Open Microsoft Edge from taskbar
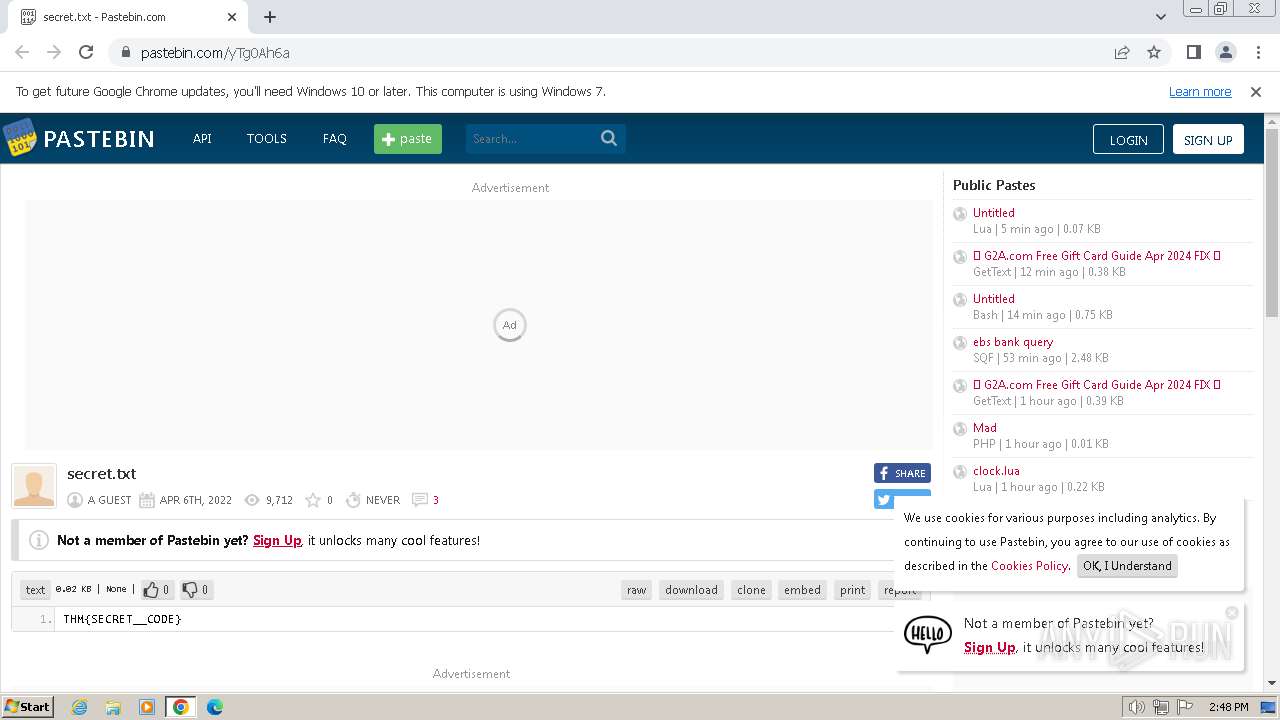1280x720 pixels. coord(215,707)
